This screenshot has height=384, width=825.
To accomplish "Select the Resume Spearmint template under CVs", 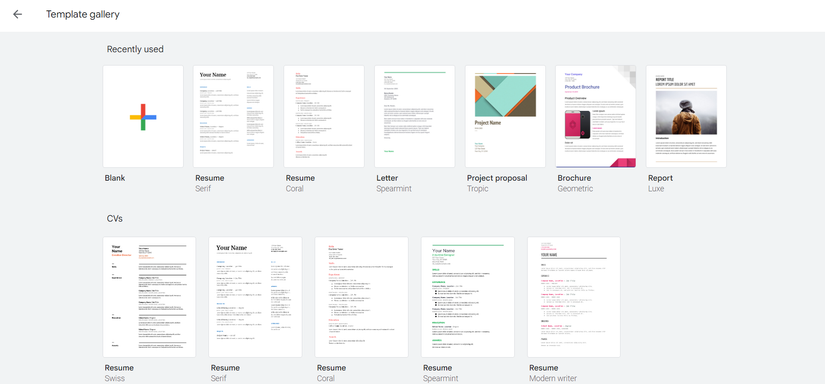I will (x=468, y=297).
